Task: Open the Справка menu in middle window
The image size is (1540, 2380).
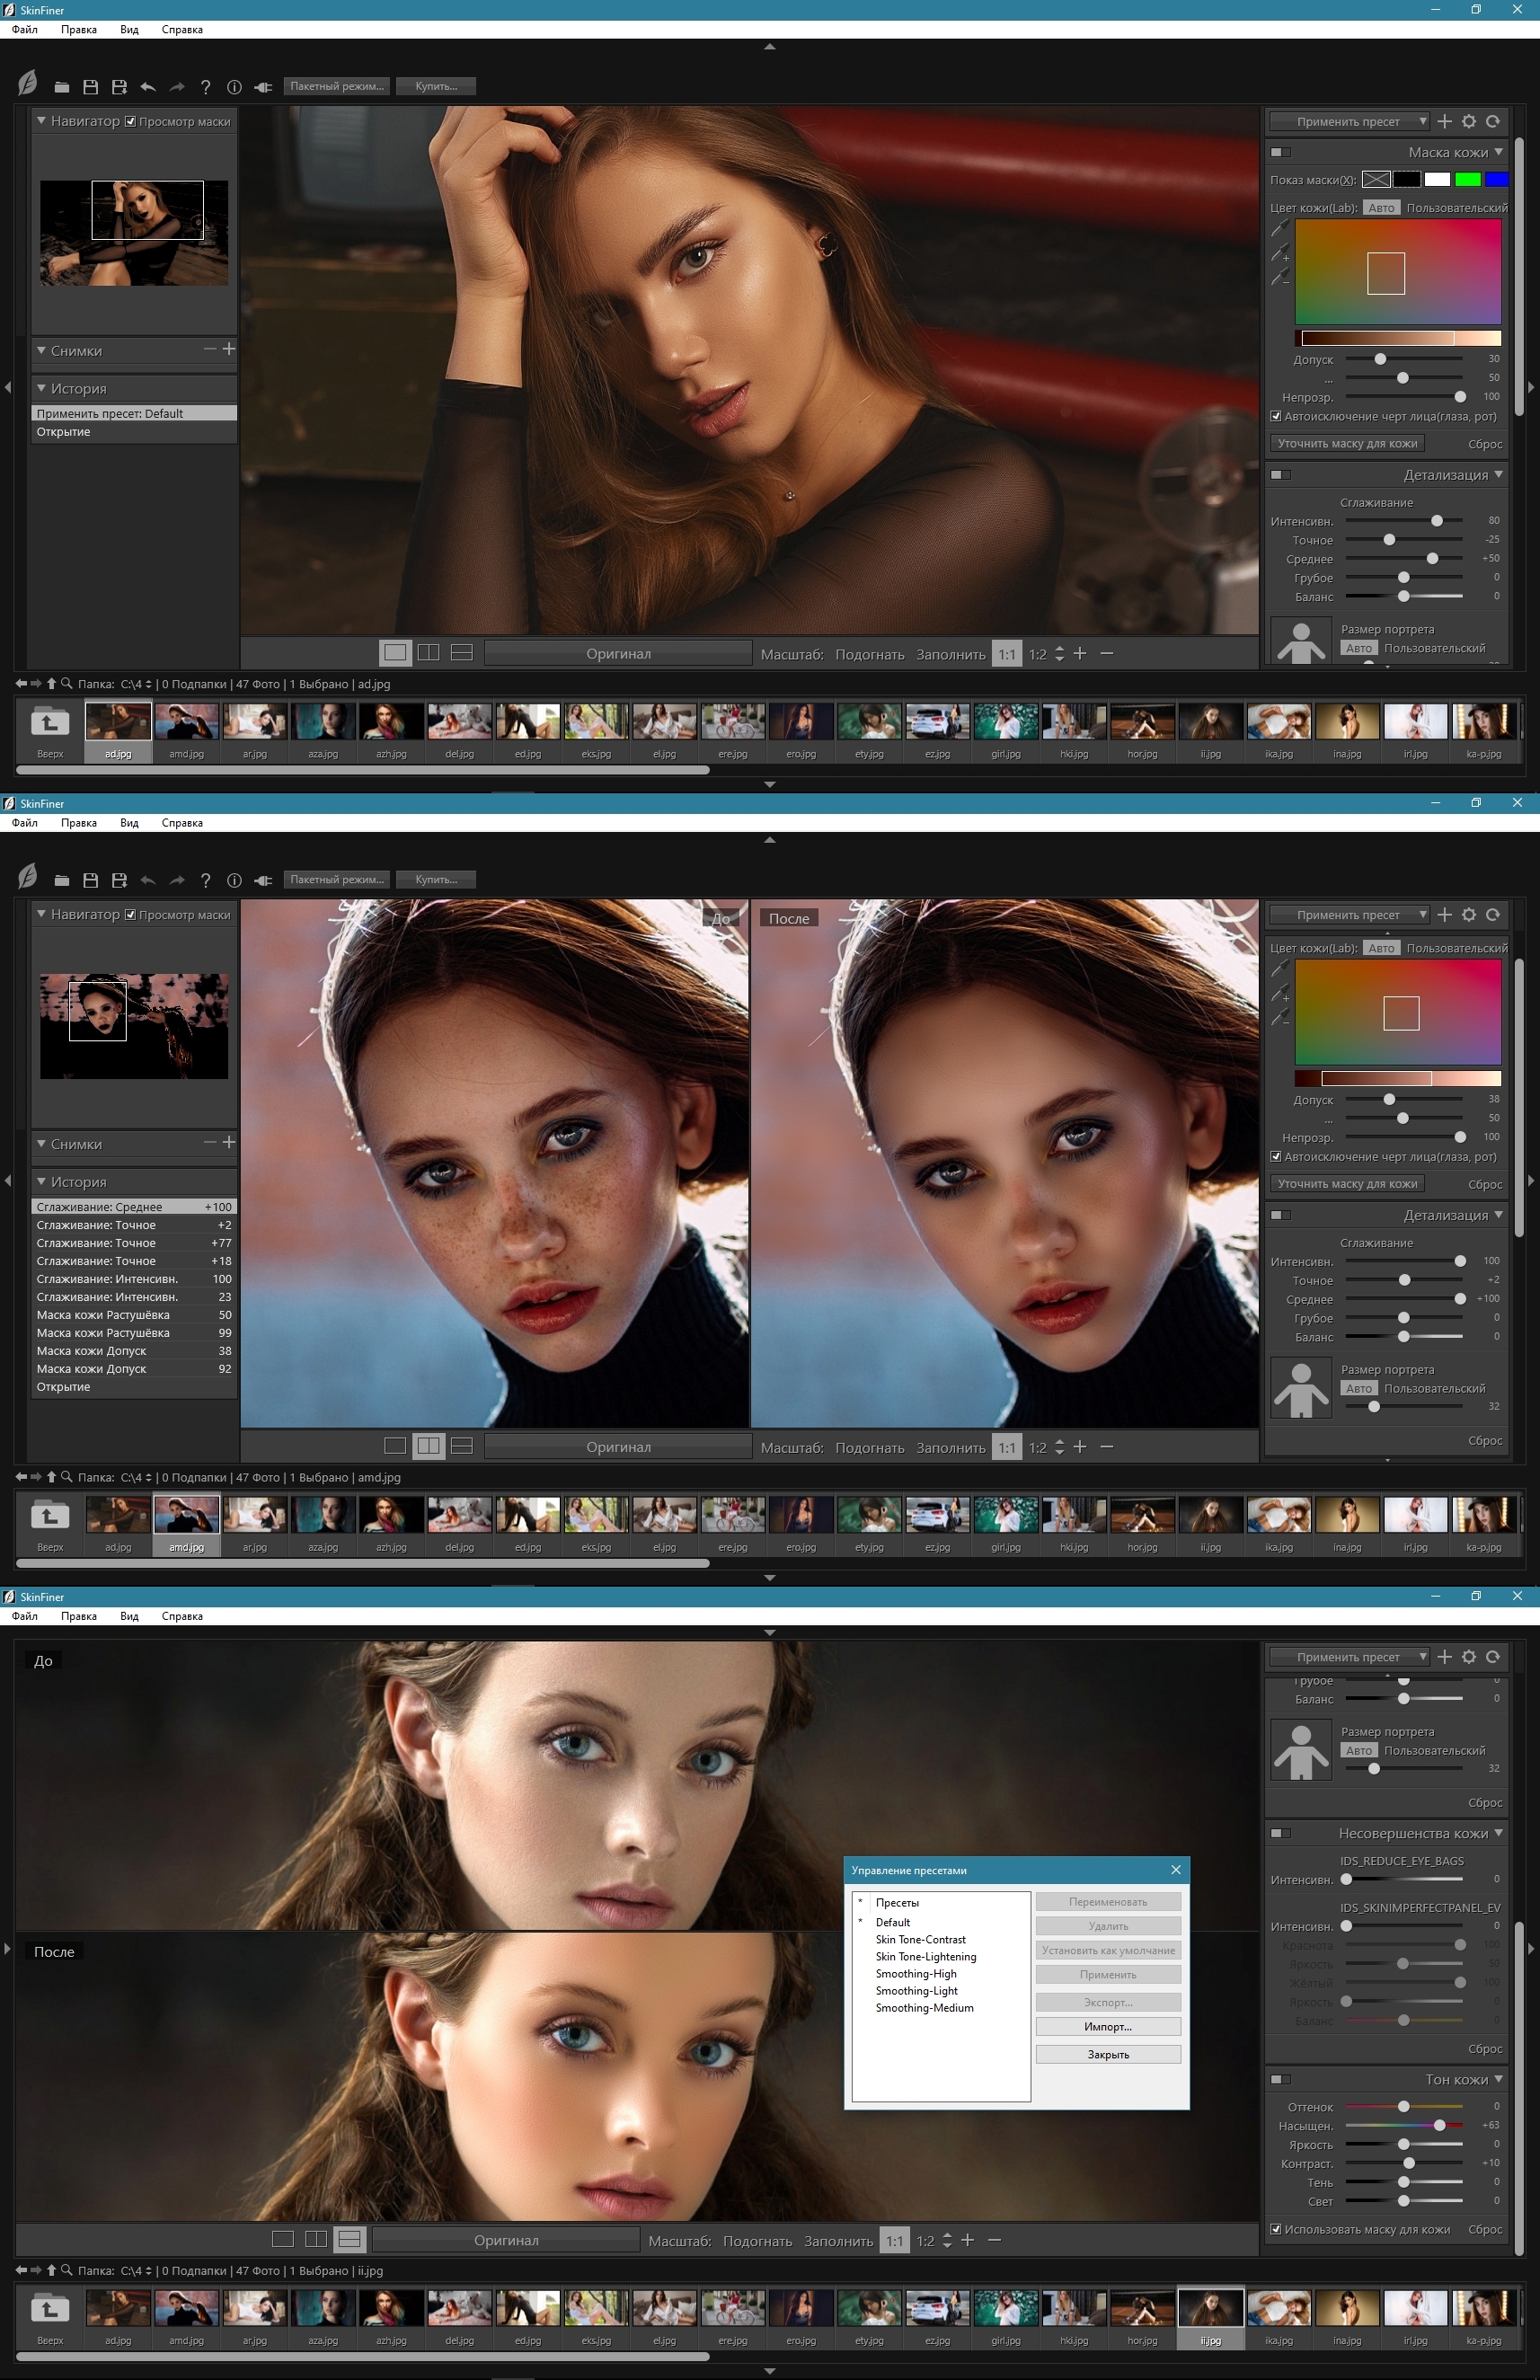Action: pos(182,823)
